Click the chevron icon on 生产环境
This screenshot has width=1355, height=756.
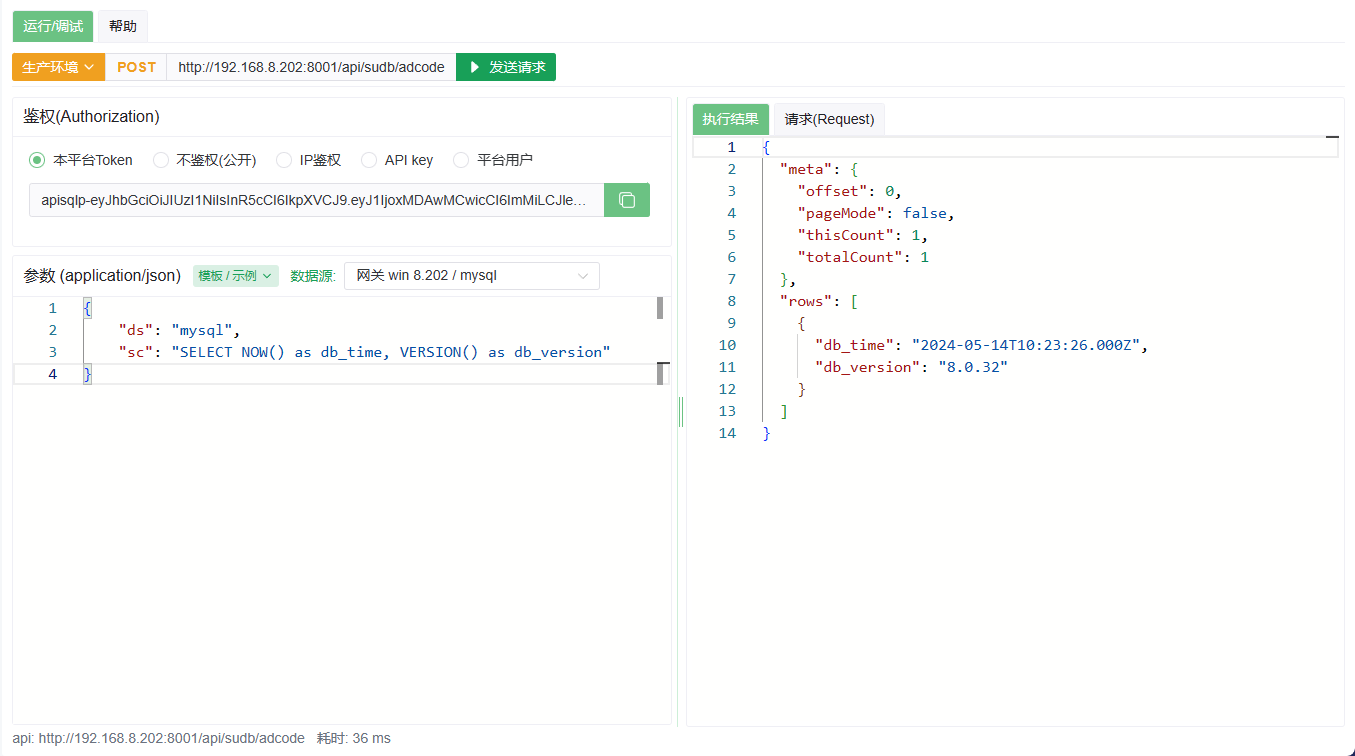tap(90, 67)
